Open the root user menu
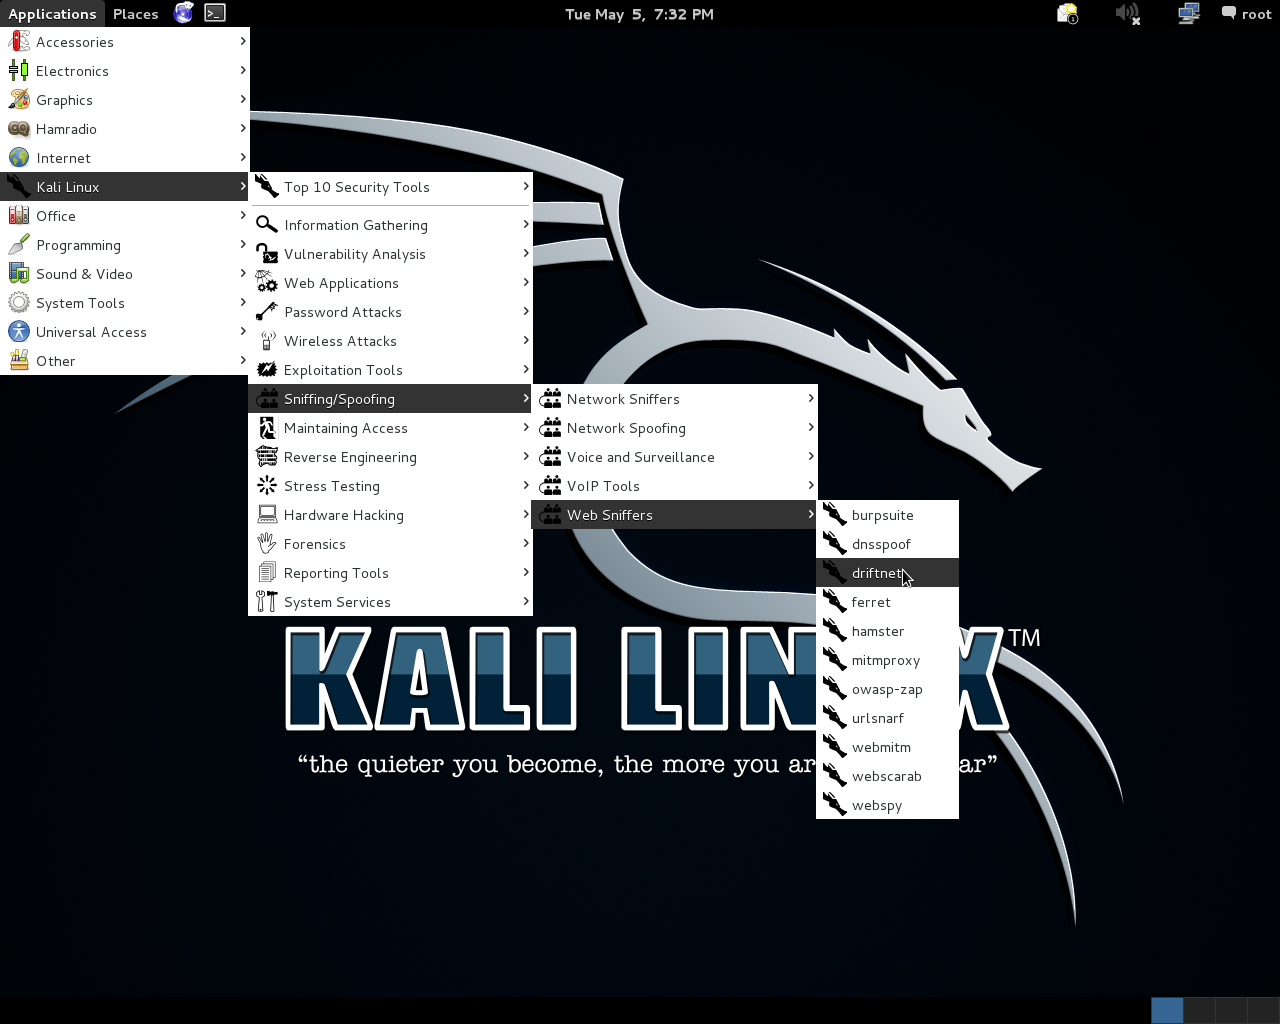 coord(1247,14)
